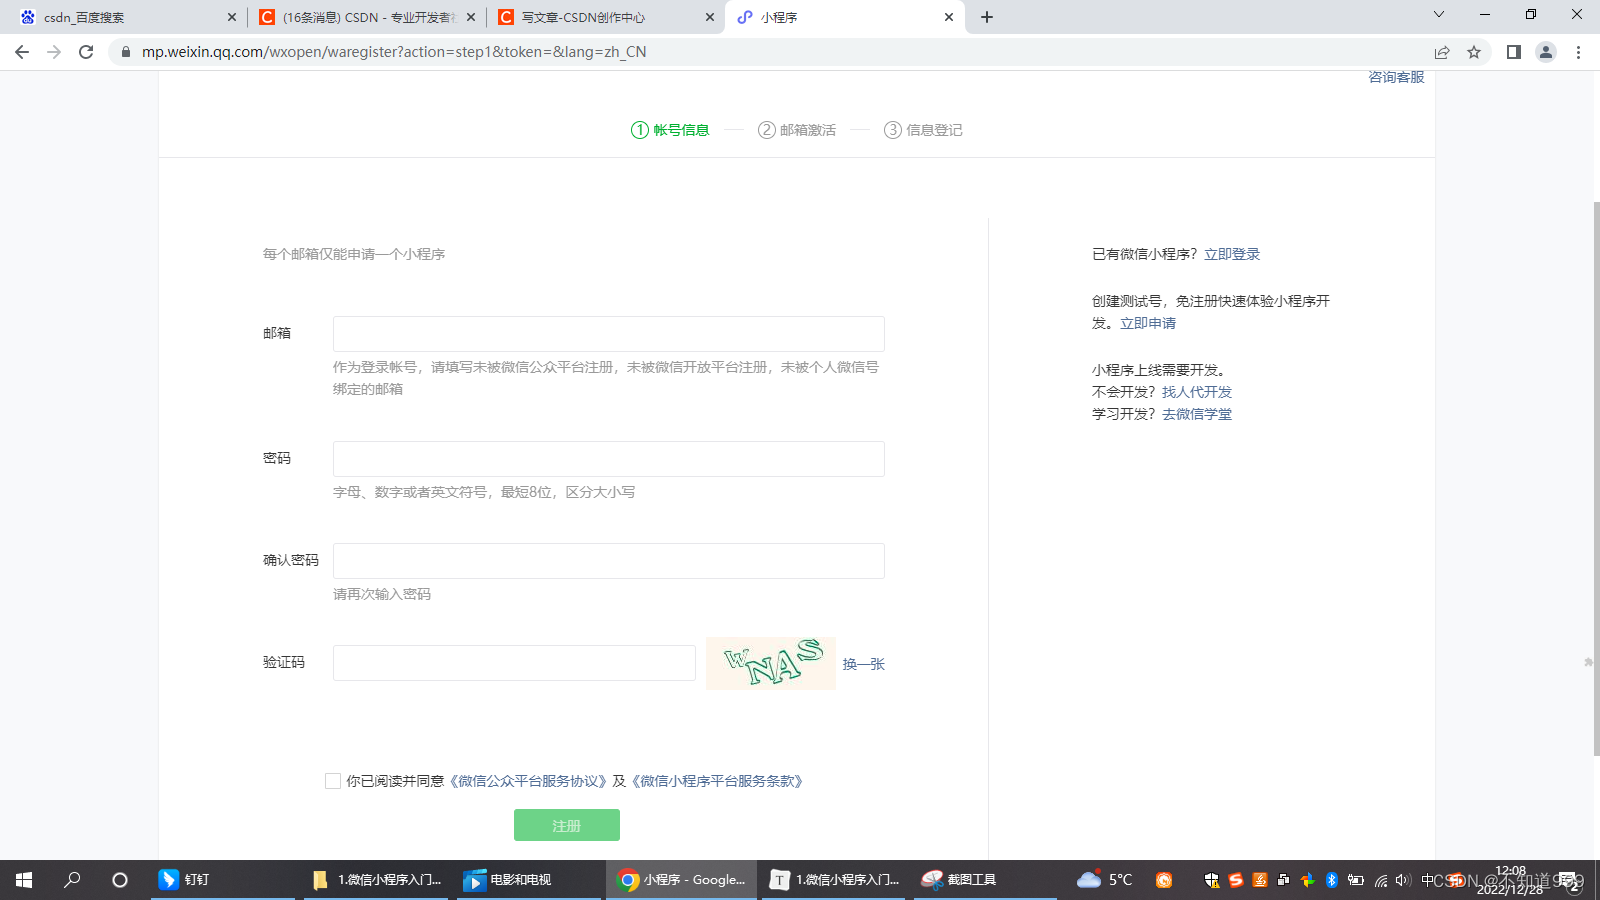Screen dimensions: 1600x900
Task: Focus the 验证码 input field
Action: pos(514,663)
